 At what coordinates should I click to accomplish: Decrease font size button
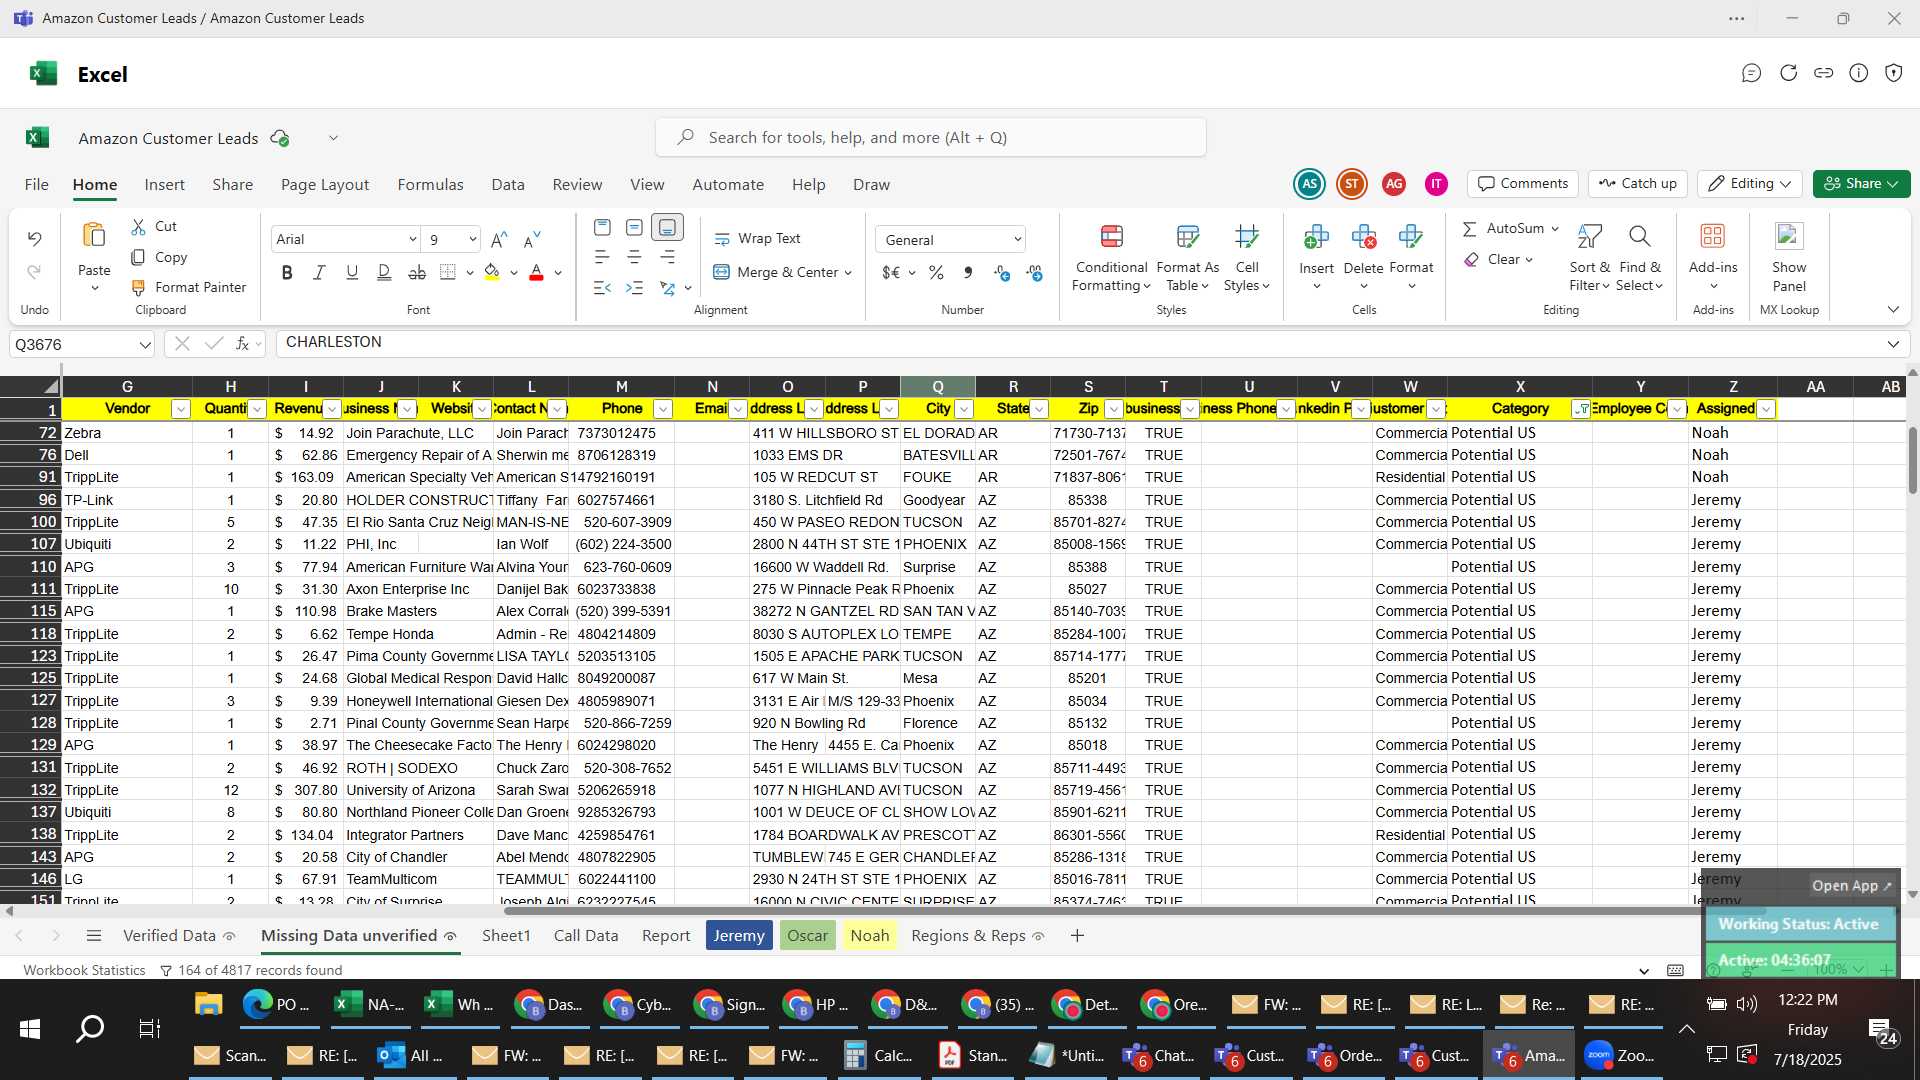pyautogui.click(x=532, y=239)
